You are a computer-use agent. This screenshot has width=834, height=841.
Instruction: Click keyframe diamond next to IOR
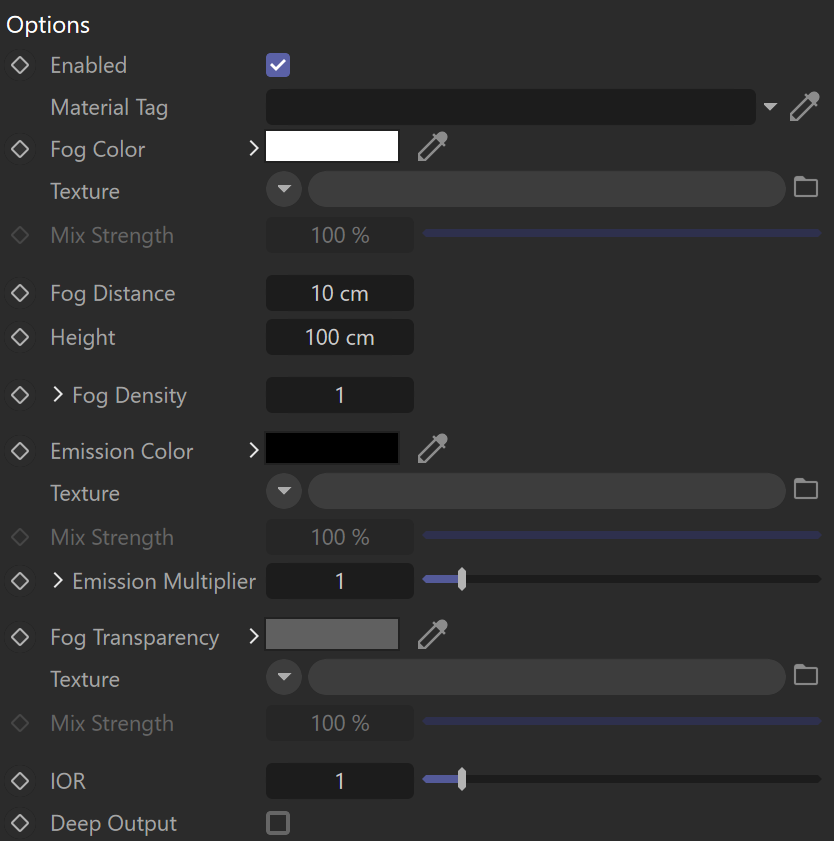pyautogui.click(x=20, y=781)
